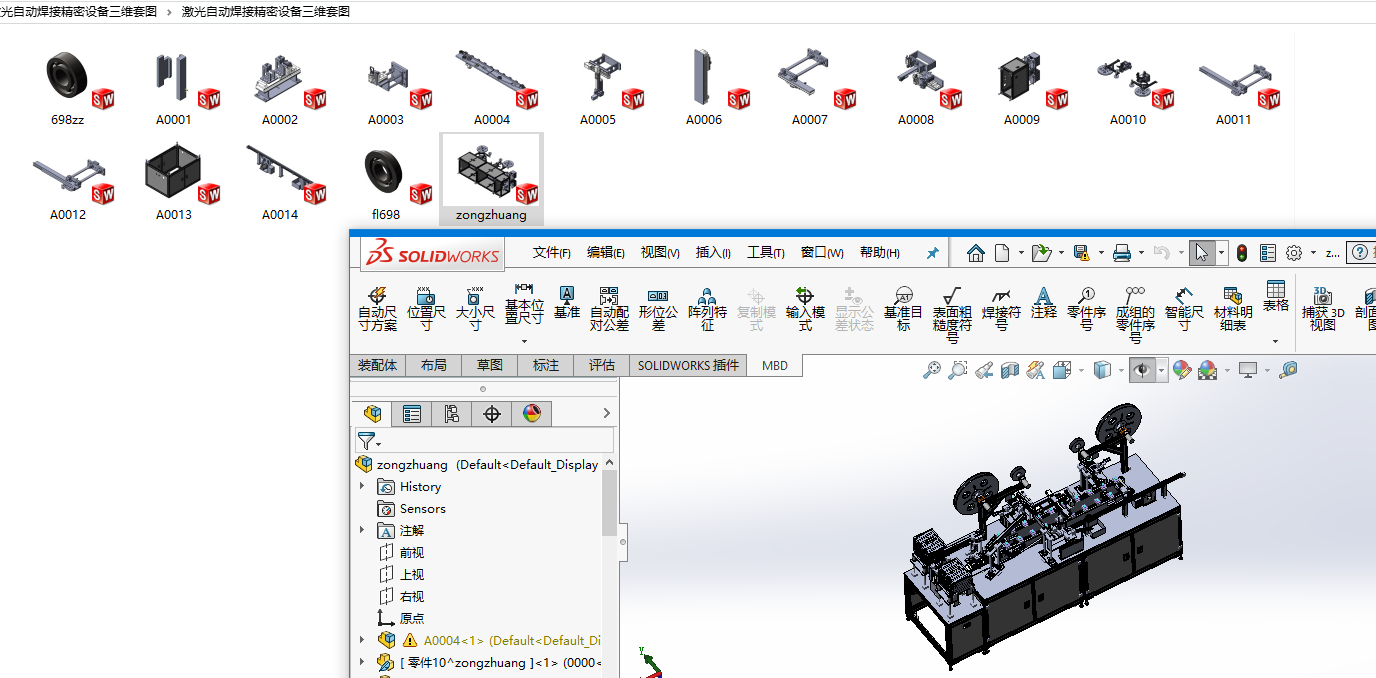Open the feature tree filter dropdown
The width and height of the screenshot is (1376, 678).
click(x=369, y=441)
